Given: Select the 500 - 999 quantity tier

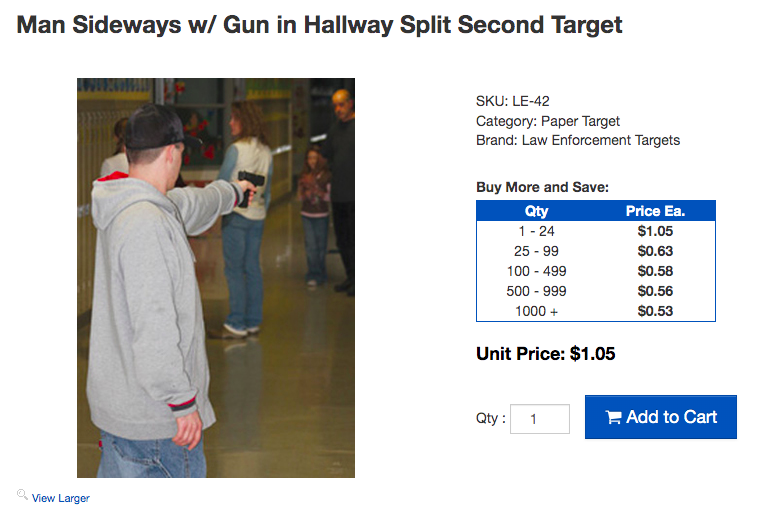Looking at the screenshot, I should [536, 291].
